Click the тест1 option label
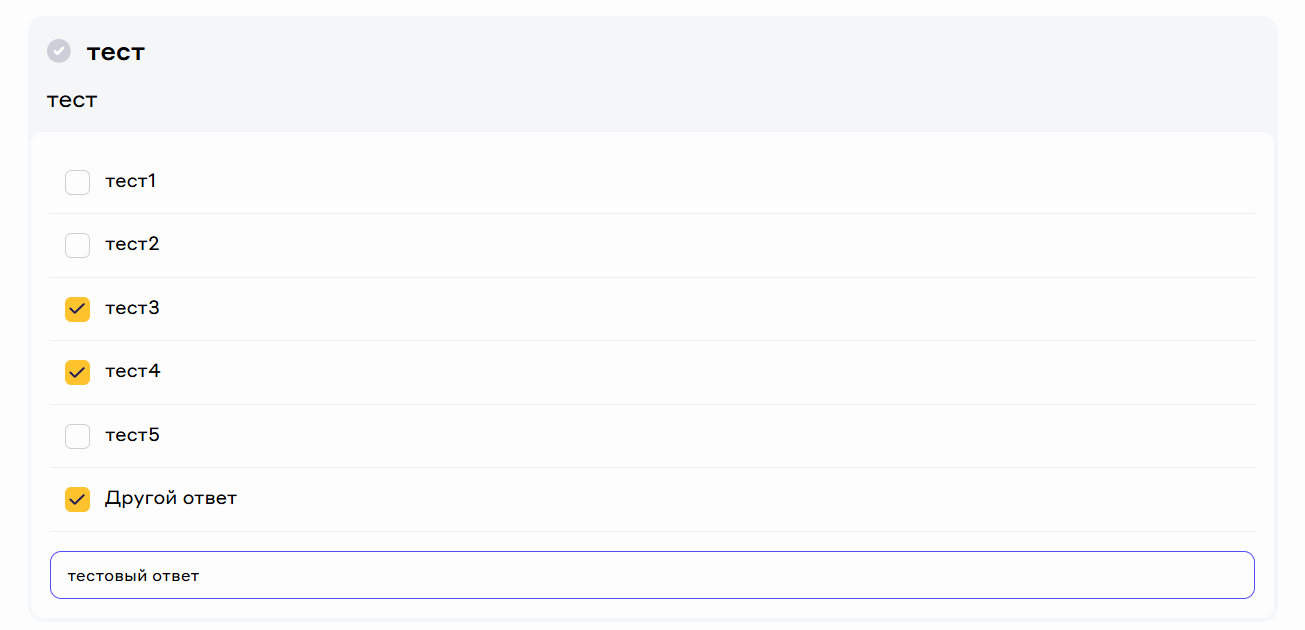Viewport: 1305px width, 630px height. (131, 181)
